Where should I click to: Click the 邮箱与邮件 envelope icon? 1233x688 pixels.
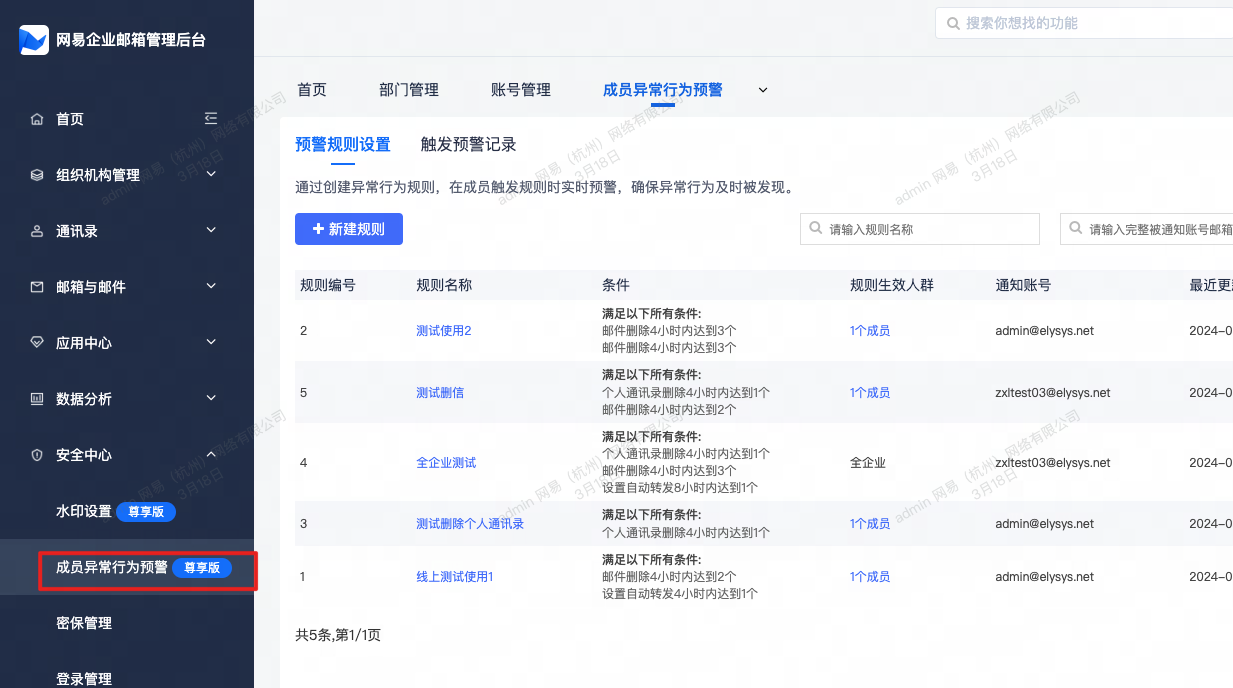(x=37, y=287)
